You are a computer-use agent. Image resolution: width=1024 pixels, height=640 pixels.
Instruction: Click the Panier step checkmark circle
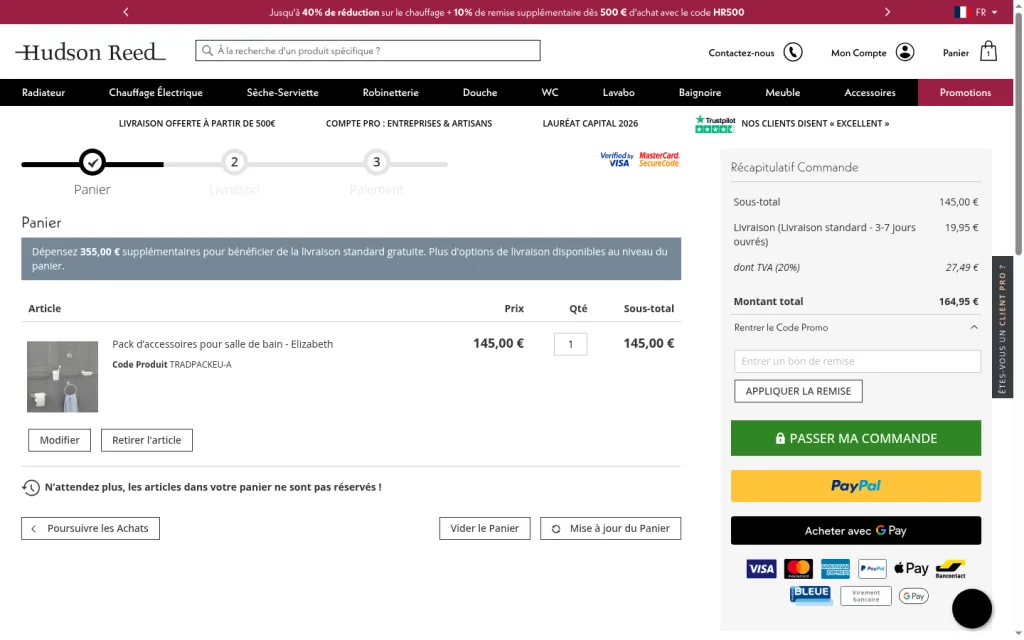92,162
